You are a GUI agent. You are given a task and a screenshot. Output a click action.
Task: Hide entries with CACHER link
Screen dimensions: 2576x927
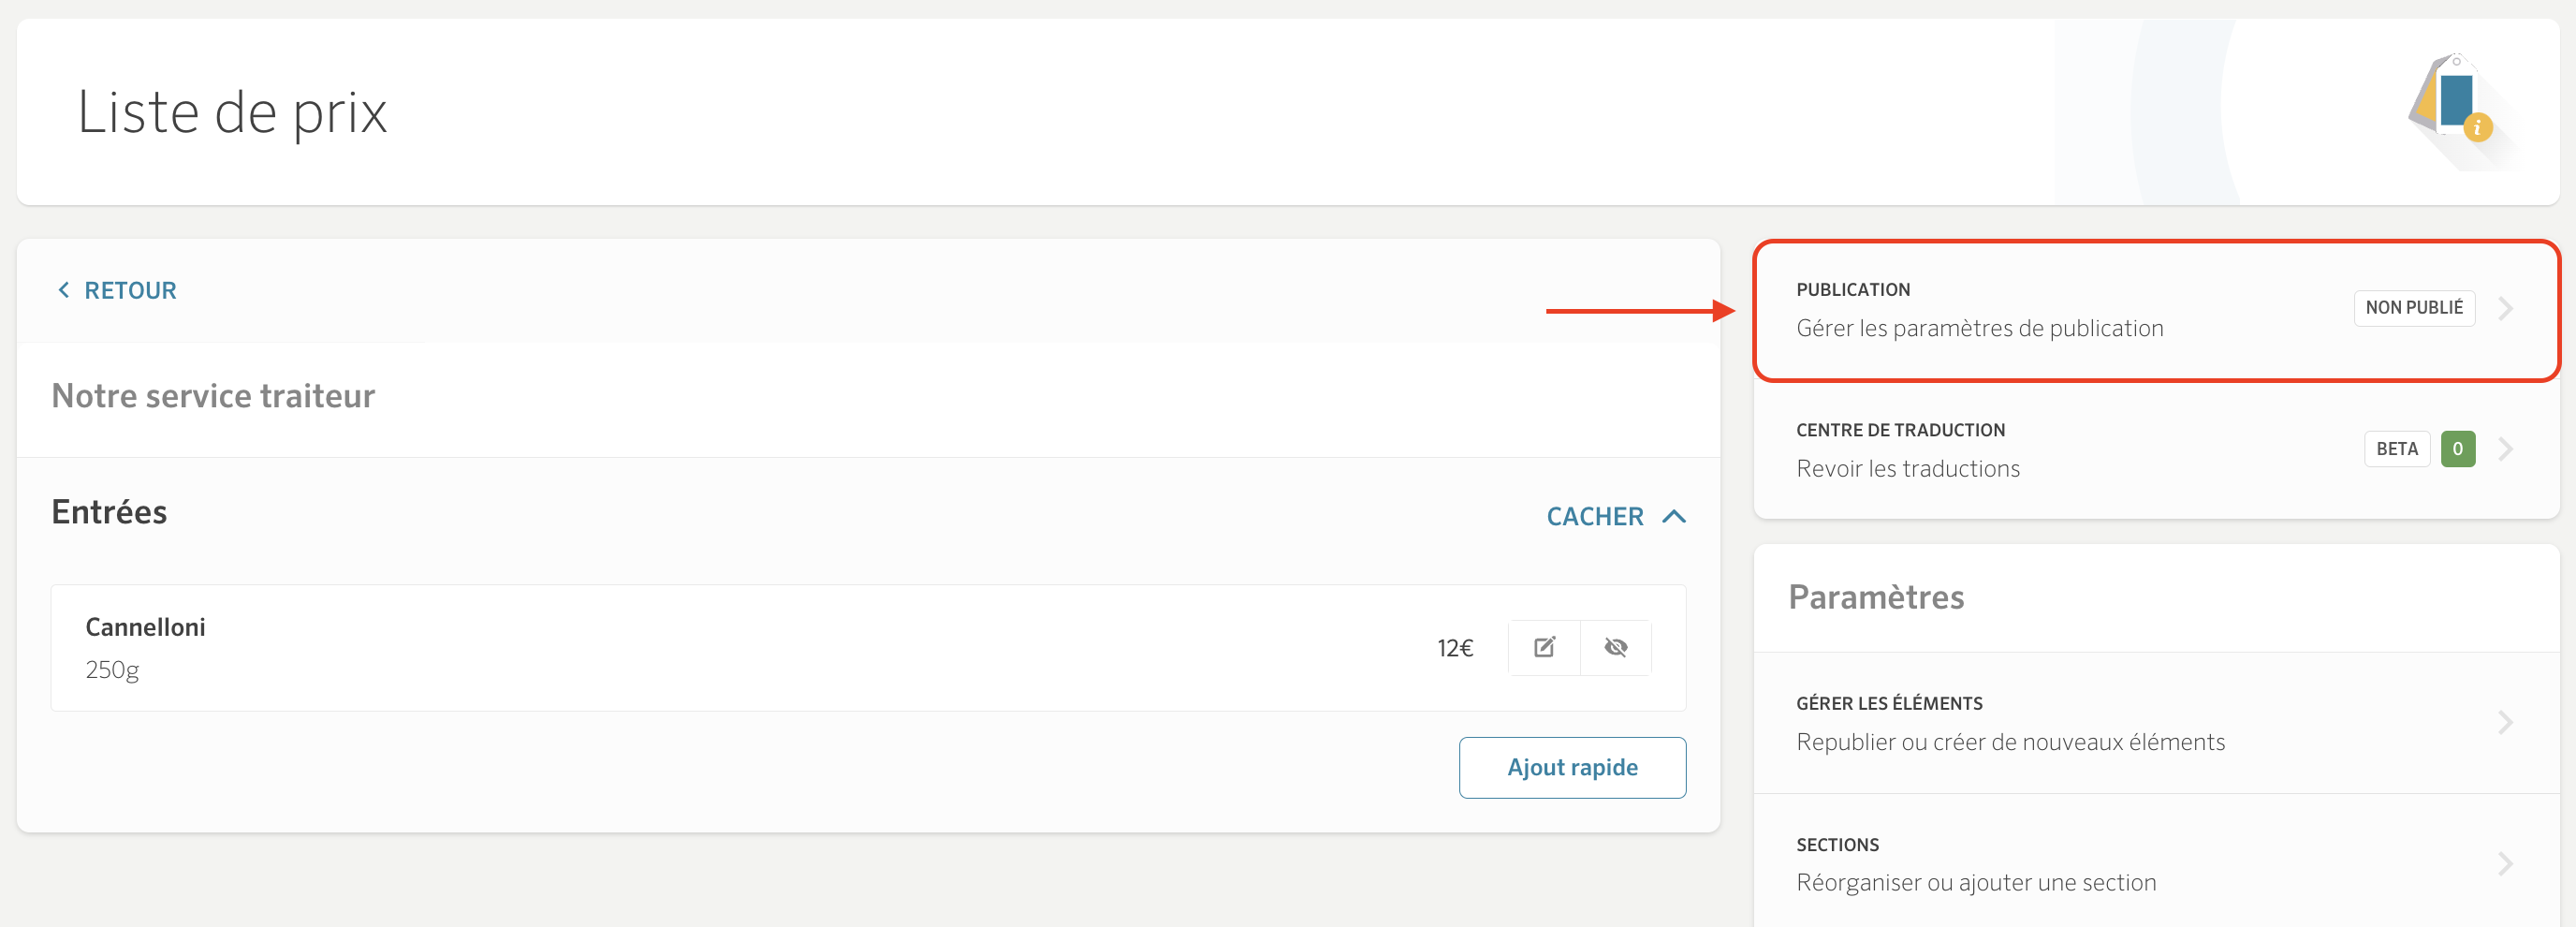point(1594,516)
